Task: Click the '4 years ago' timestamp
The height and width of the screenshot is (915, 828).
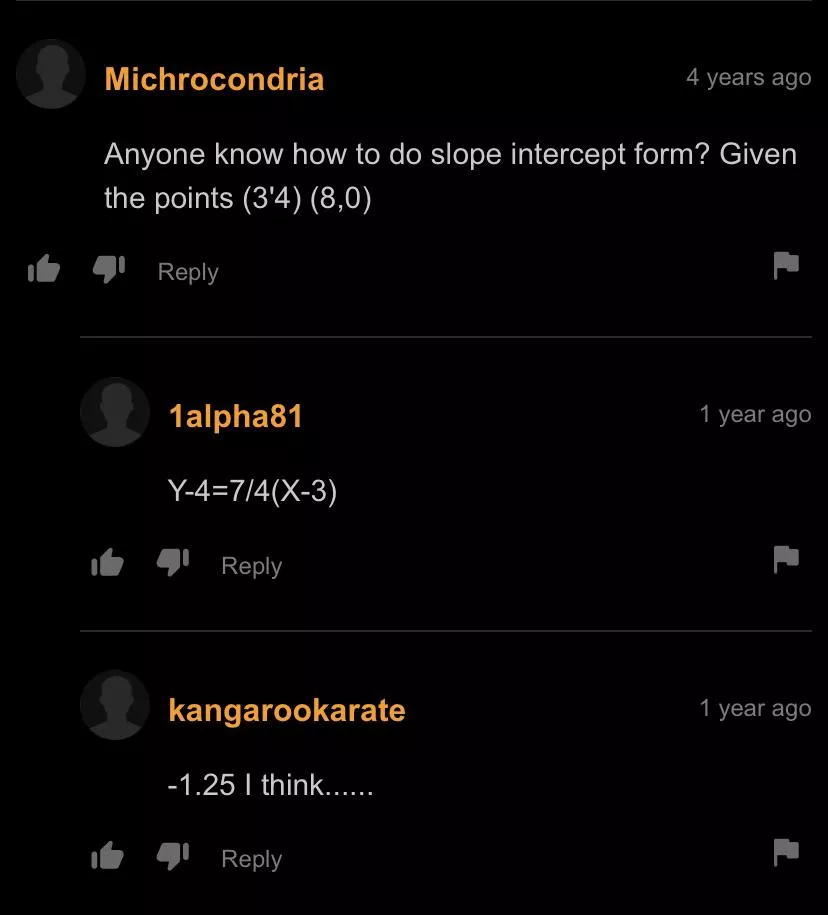Action: click(x=749, y=77)
